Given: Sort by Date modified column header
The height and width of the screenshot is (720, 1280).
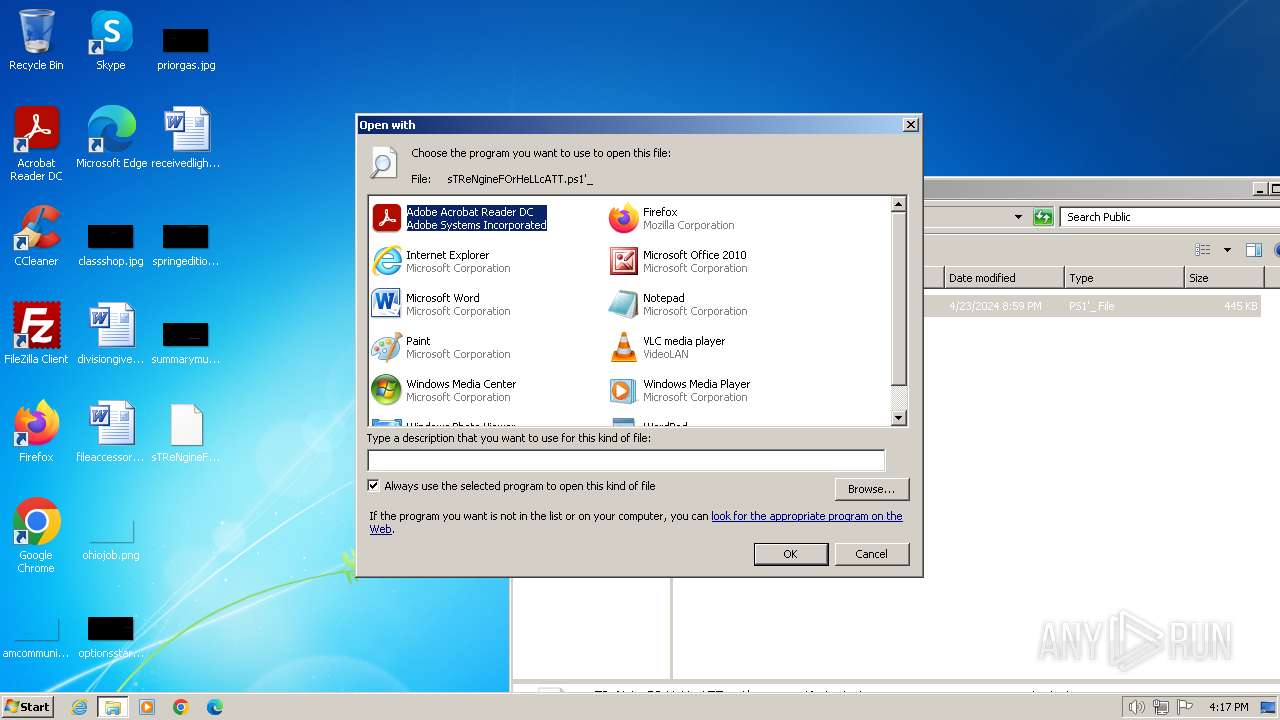Looking at the screenshot, I should pyautogui.click(x=1004, y=278).
